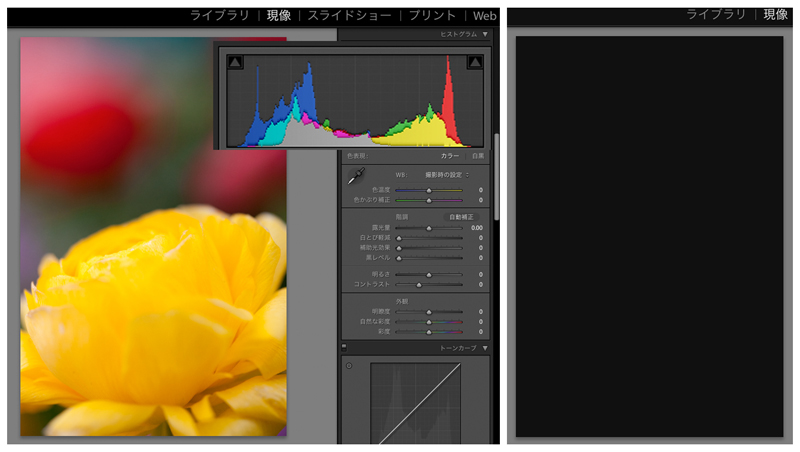Click the 外観 section label
Image resolution: width=800 pixels, height=452 pixels.
coord(402,302)
